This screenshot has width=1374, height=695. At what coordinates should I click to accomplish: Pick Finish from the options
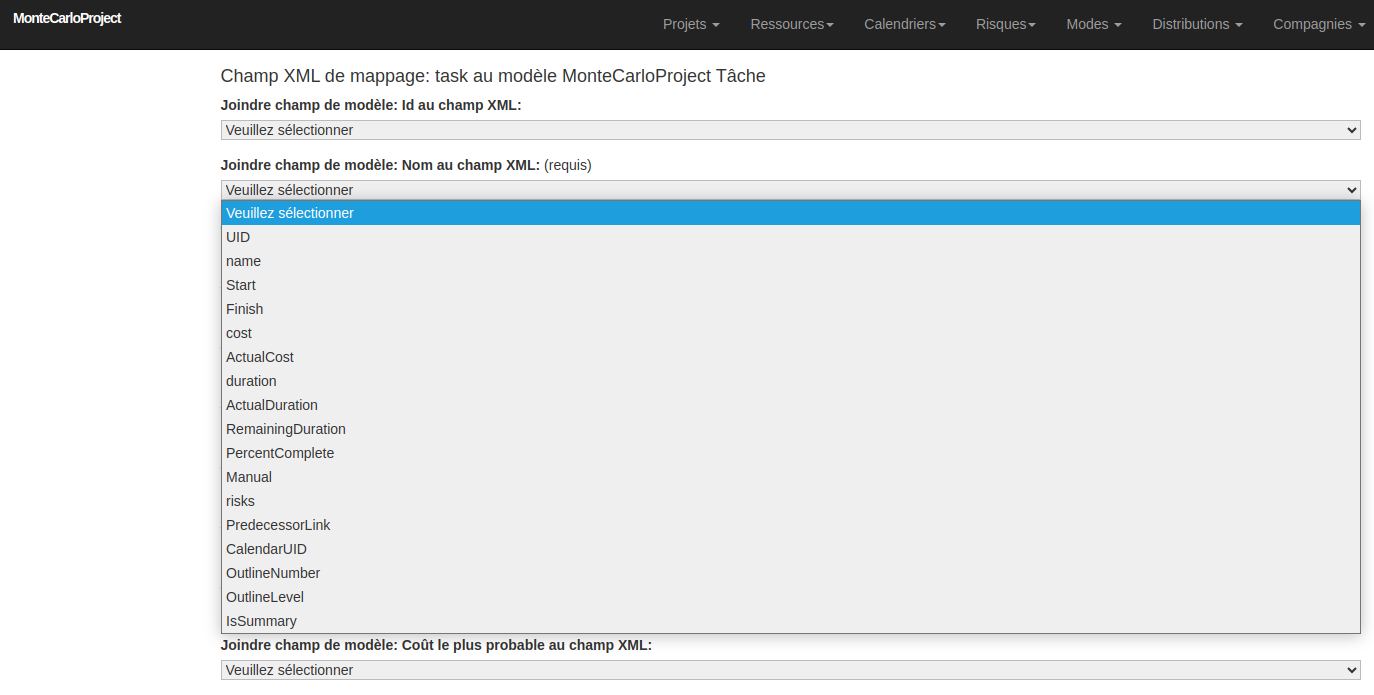click(244, 309)
